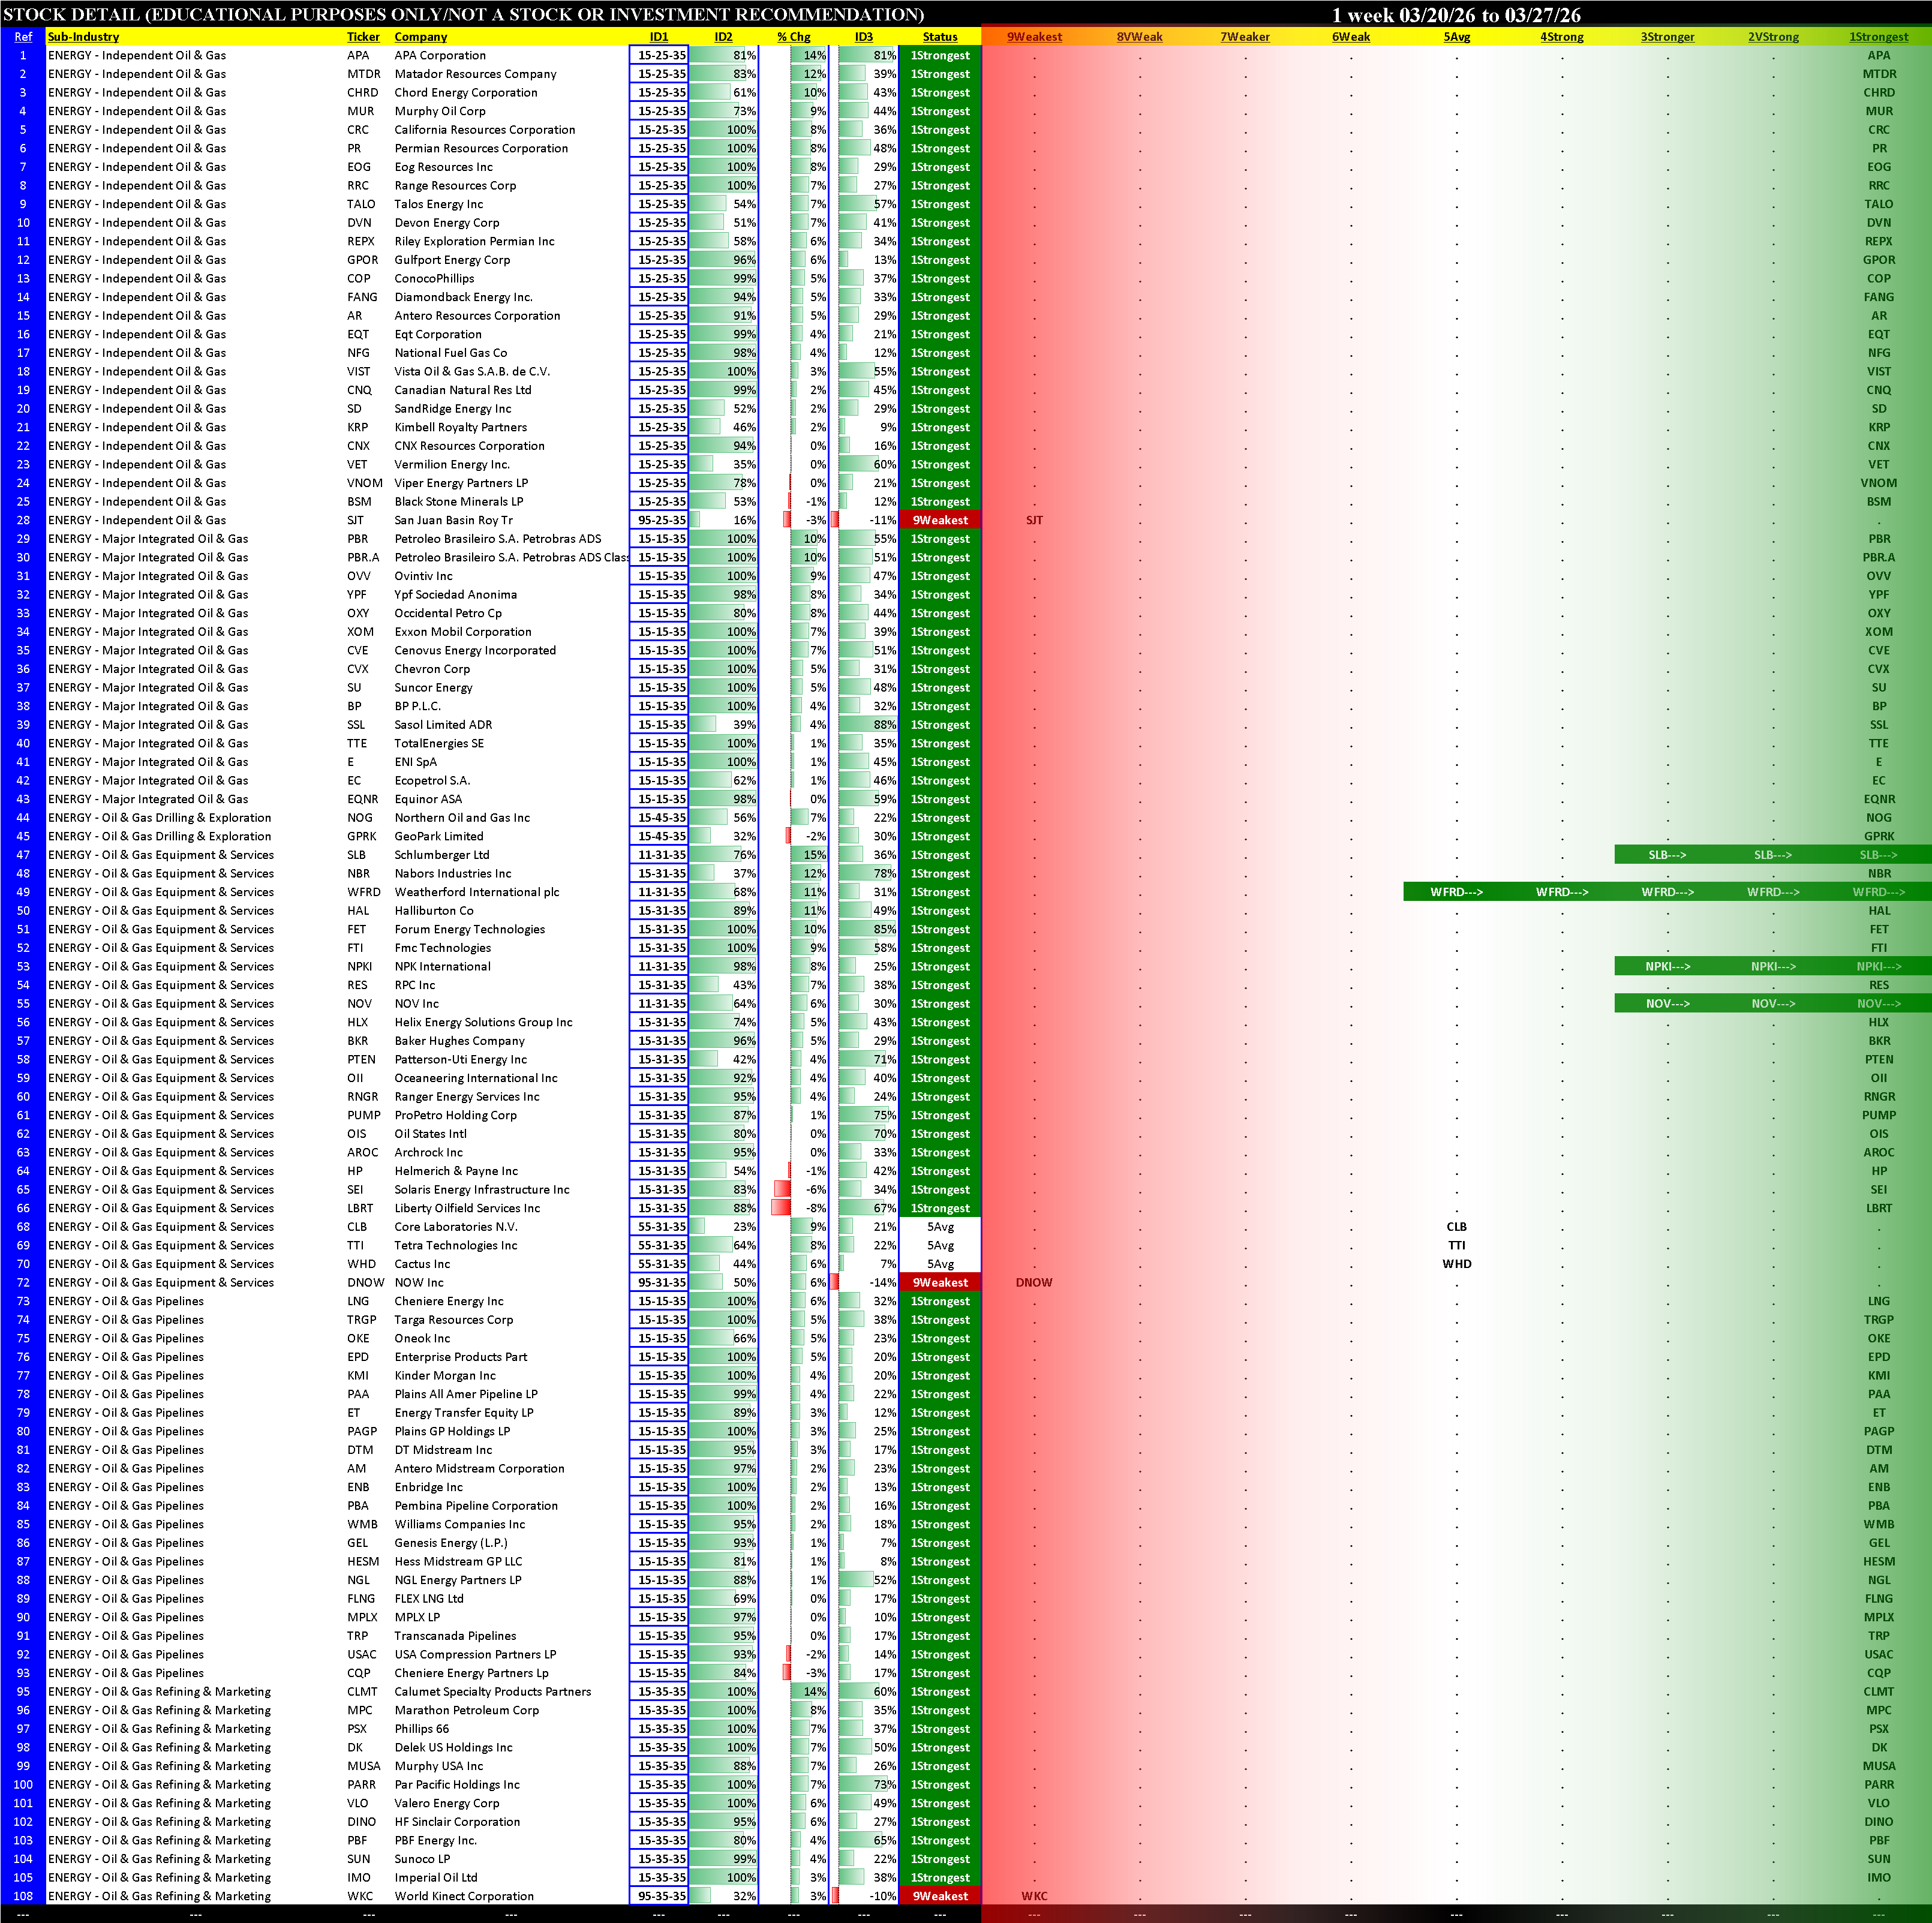This screenshot has width=1932, height=1923.
Task: Click the CLB marker in the 5Avg column
Action: click(x=1456, y=1227)
